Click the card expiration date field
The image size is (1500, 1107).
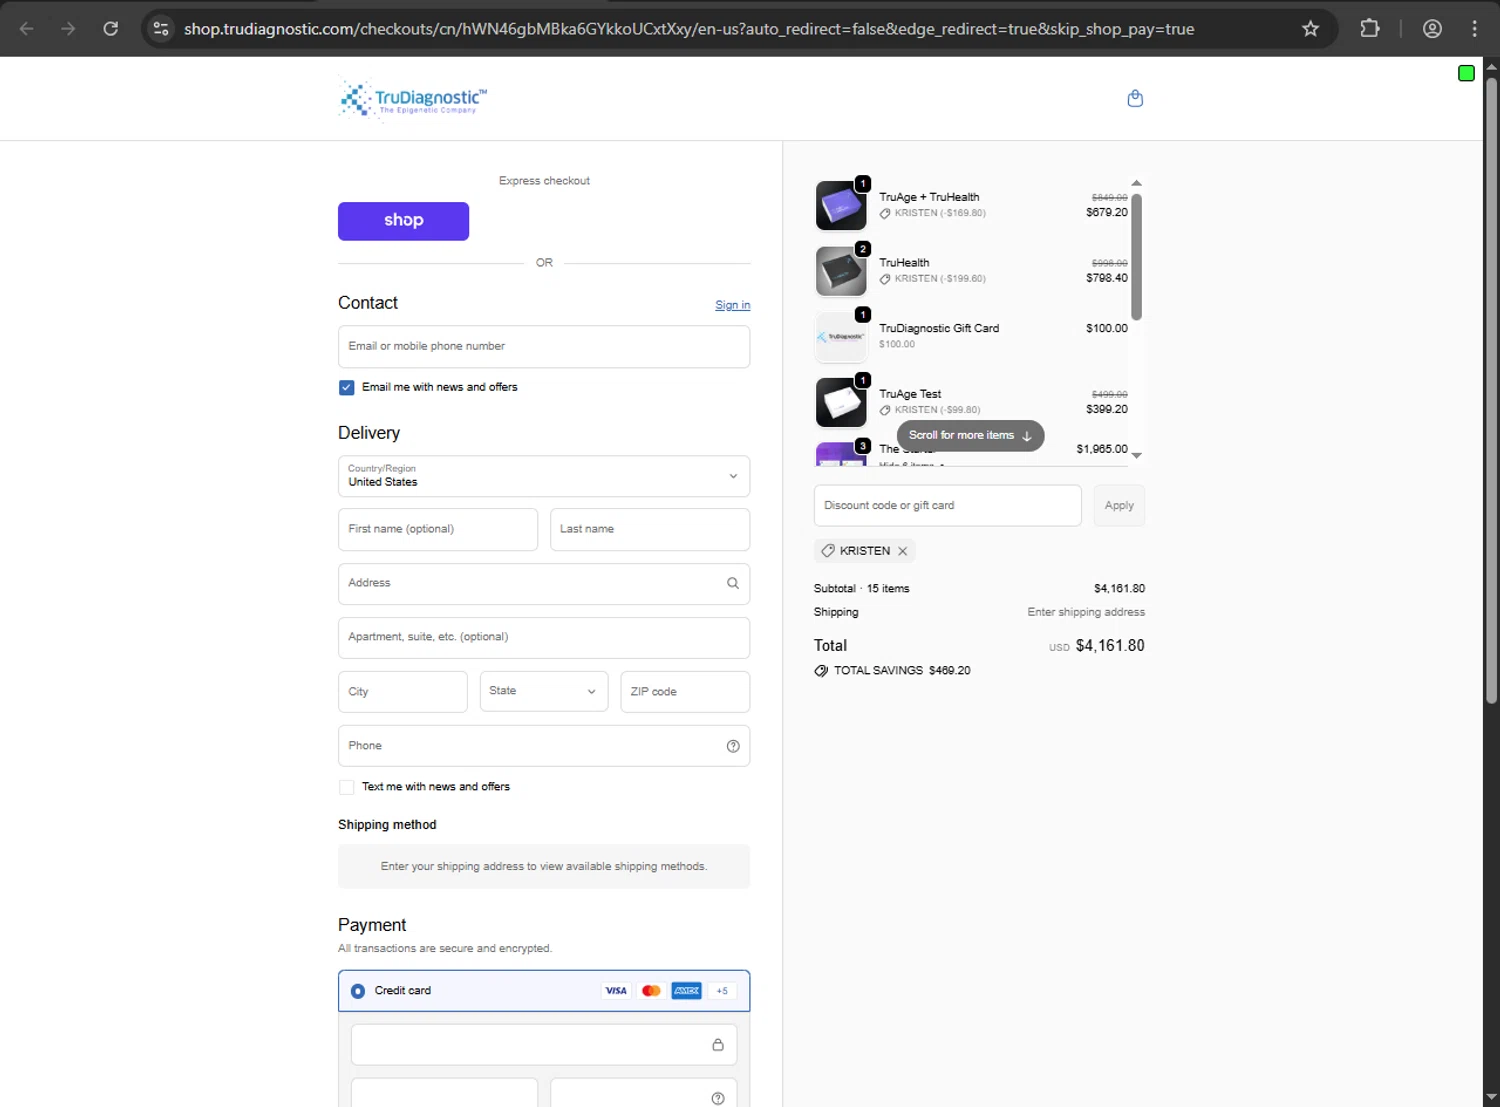[444, 1092]
